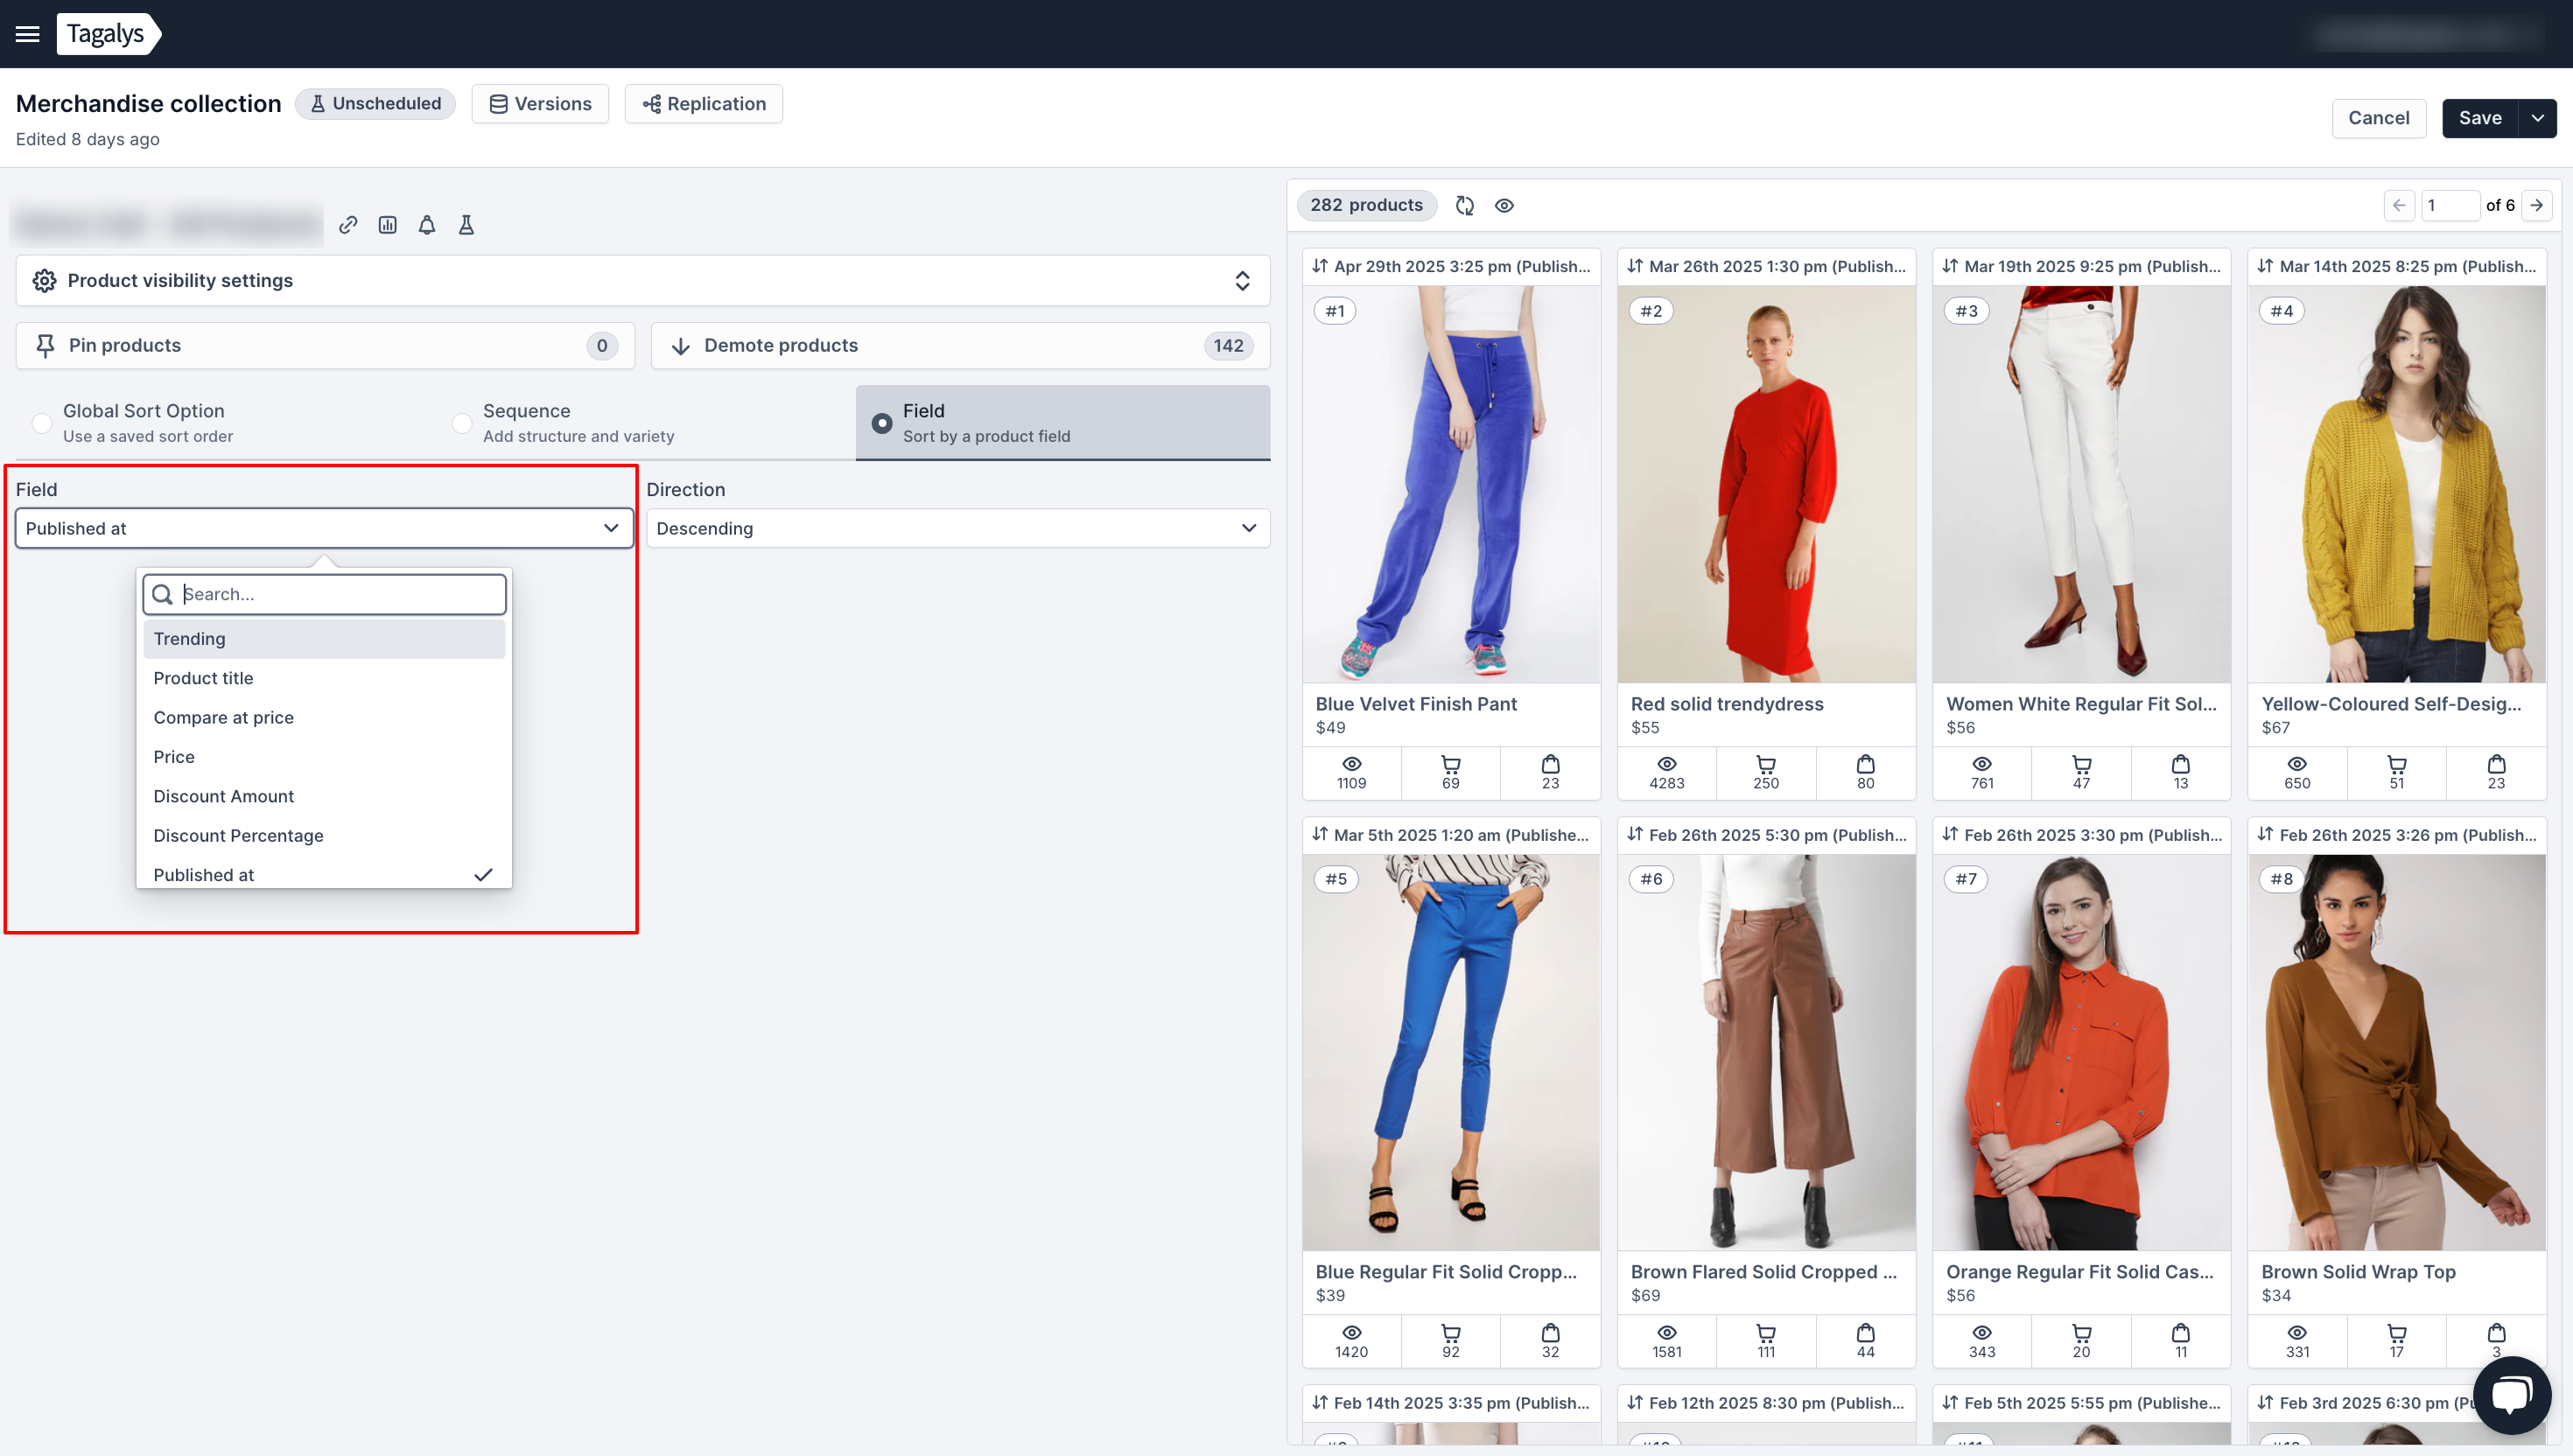
Task: Click bag icon on Red solid trendydress
Action: (x=1866, y=765)
